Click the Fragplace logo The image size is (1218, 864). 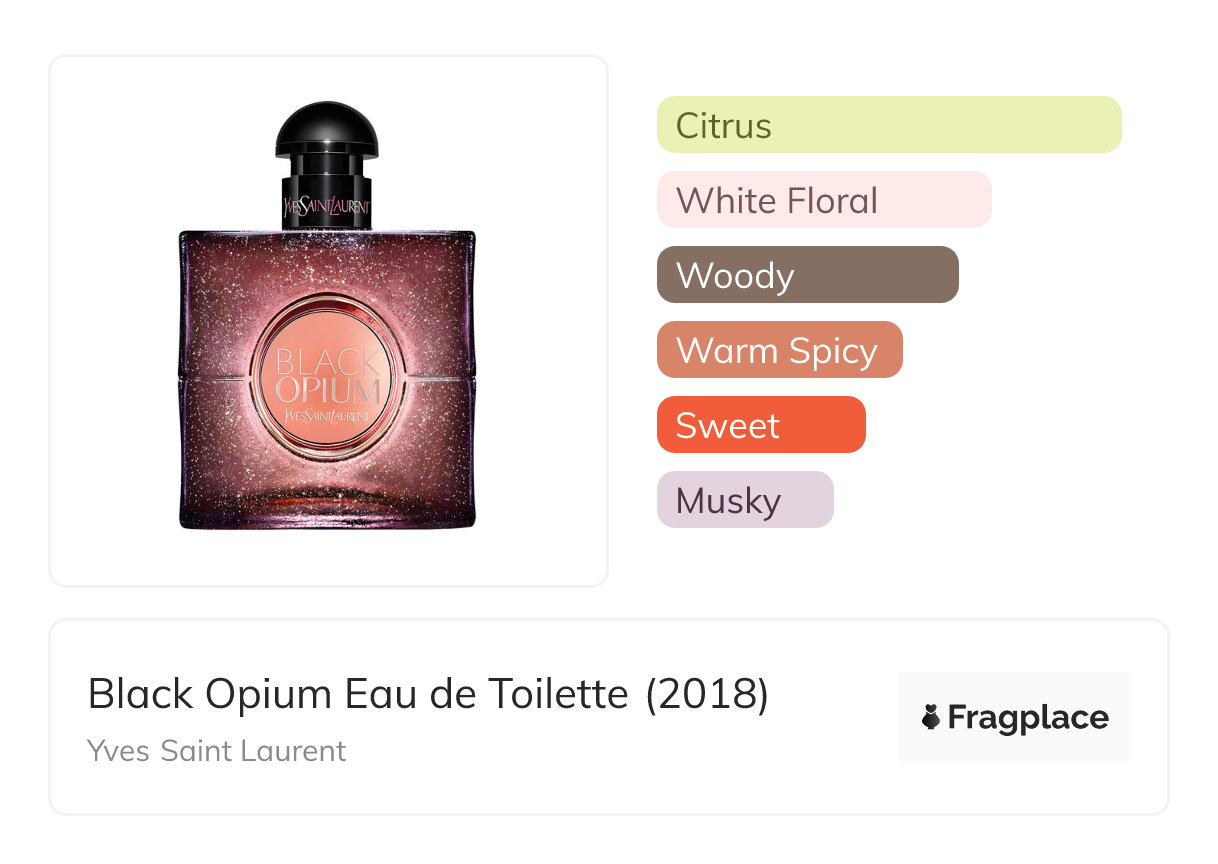1014,717
